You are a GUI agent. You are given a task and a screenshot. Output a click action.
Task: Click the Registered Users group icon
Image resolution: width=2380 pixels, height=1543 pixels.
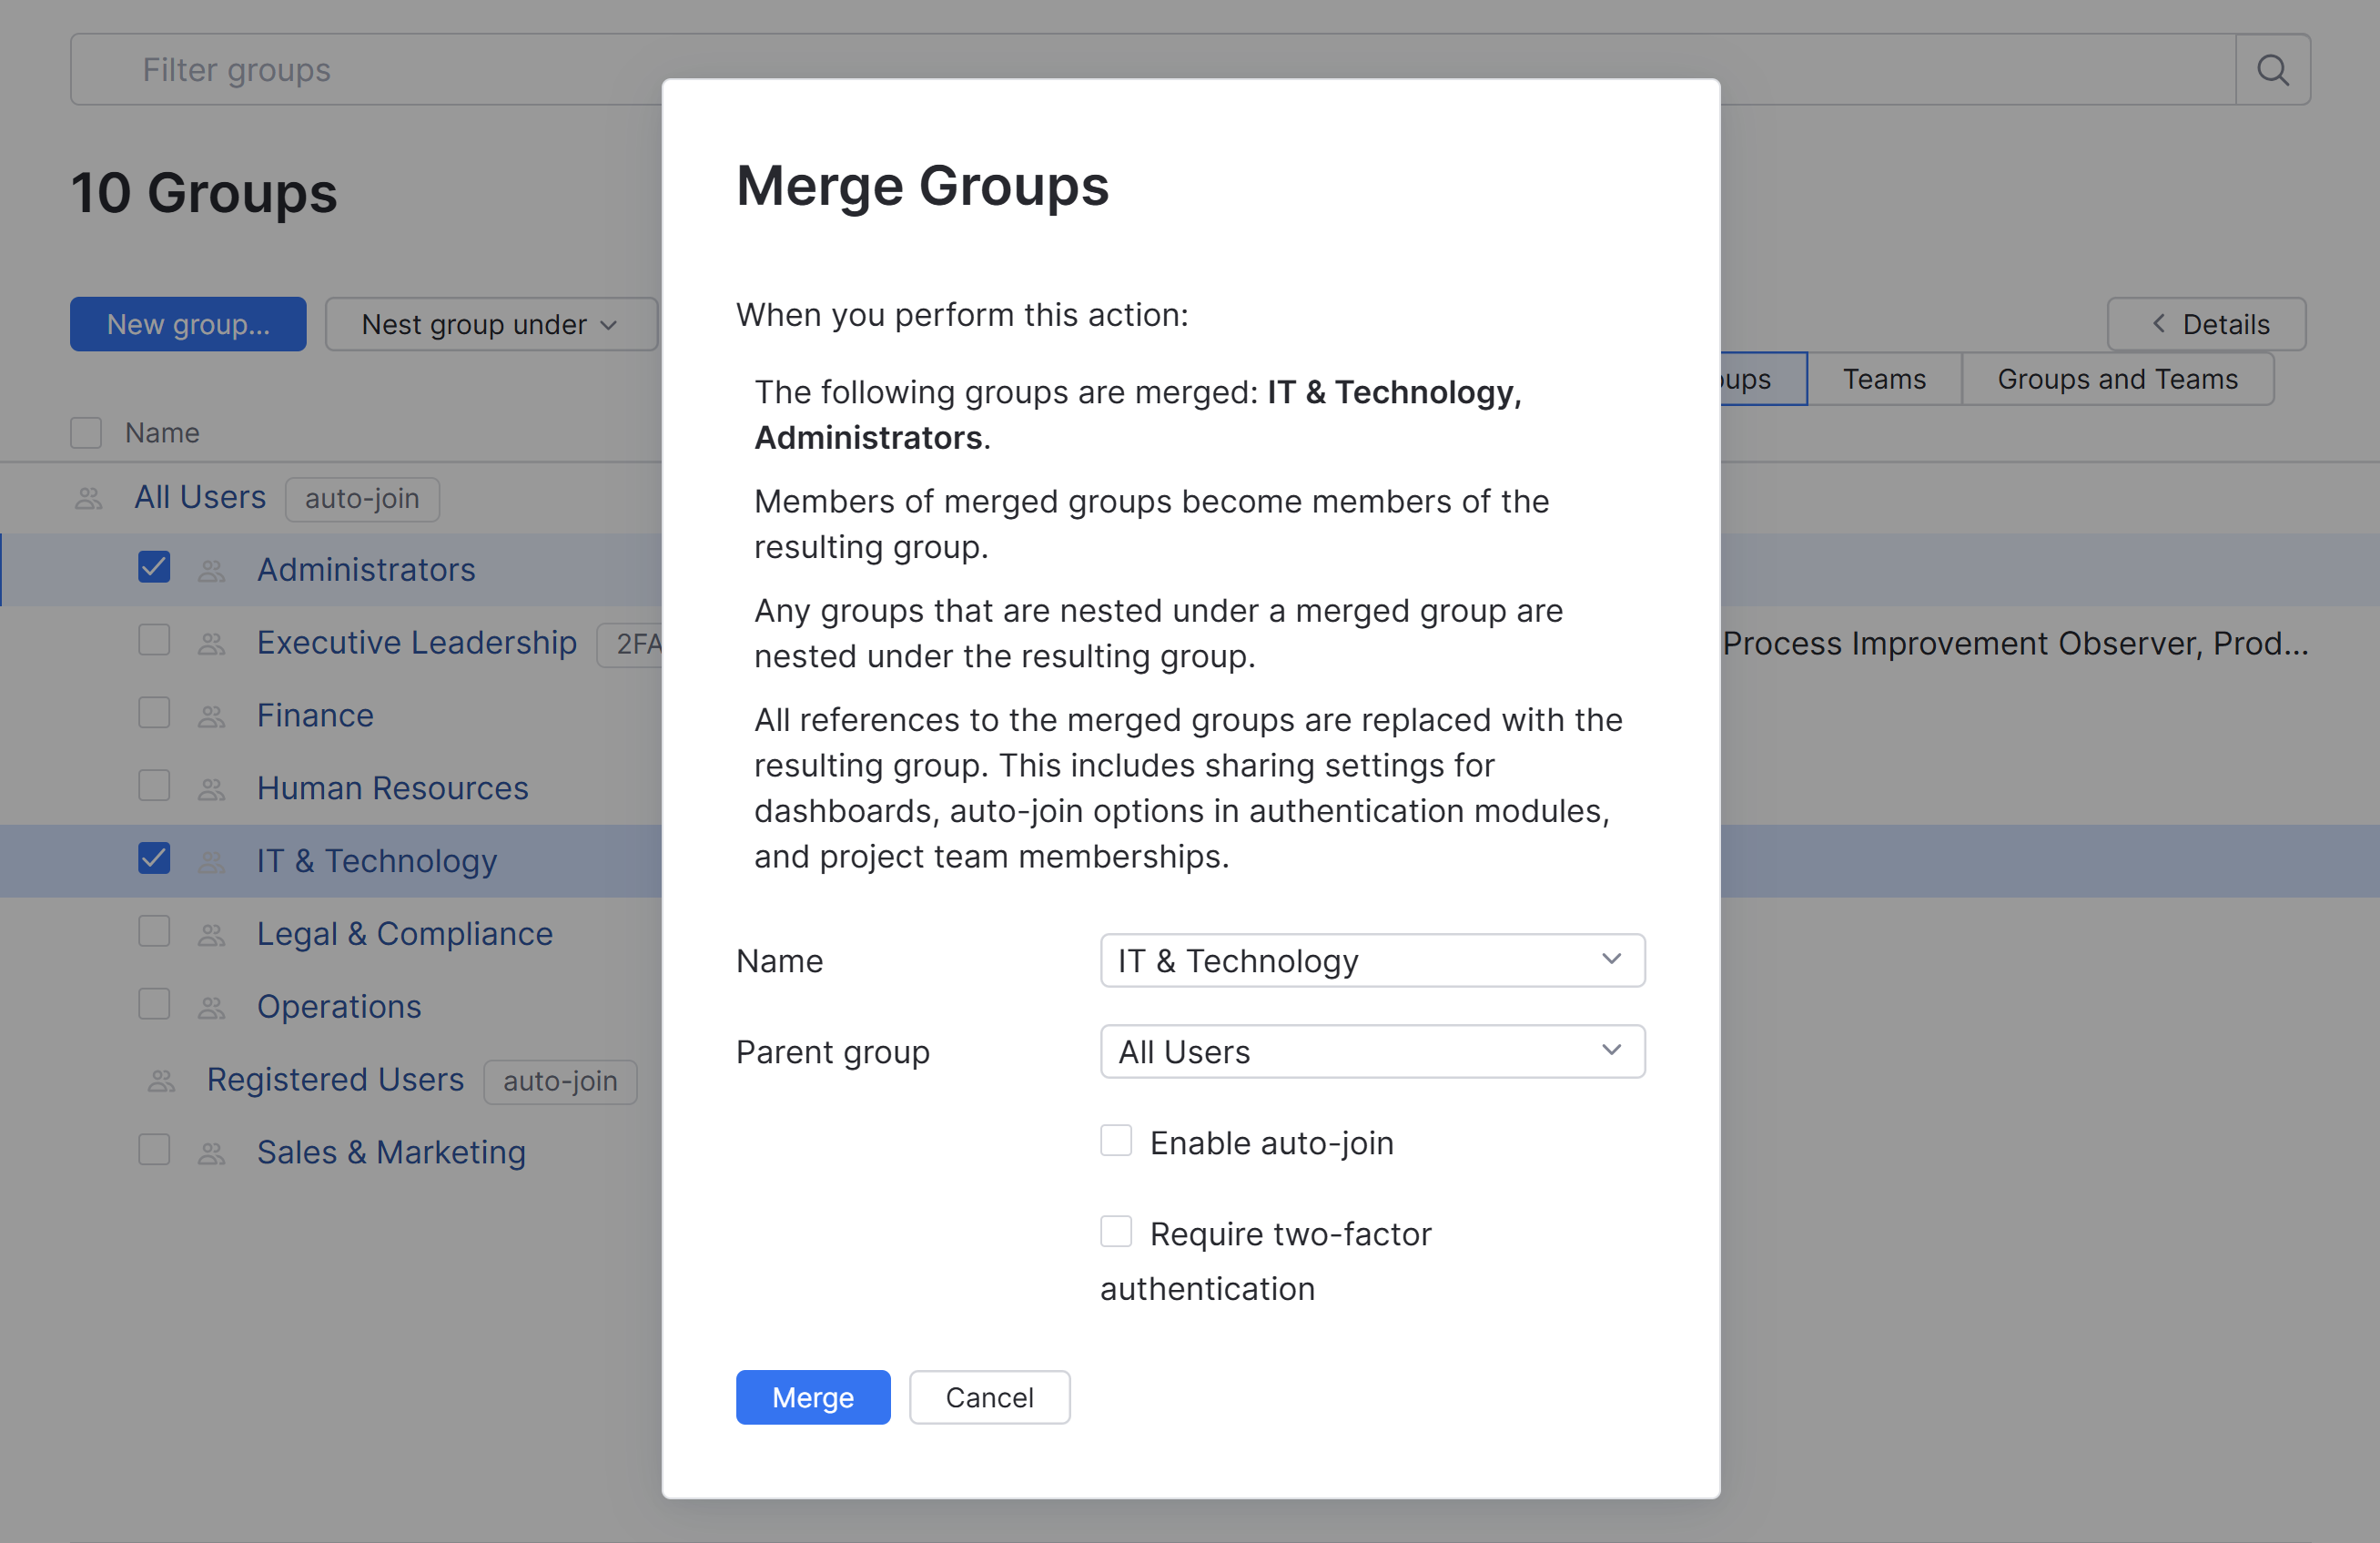click(160, 1080)
